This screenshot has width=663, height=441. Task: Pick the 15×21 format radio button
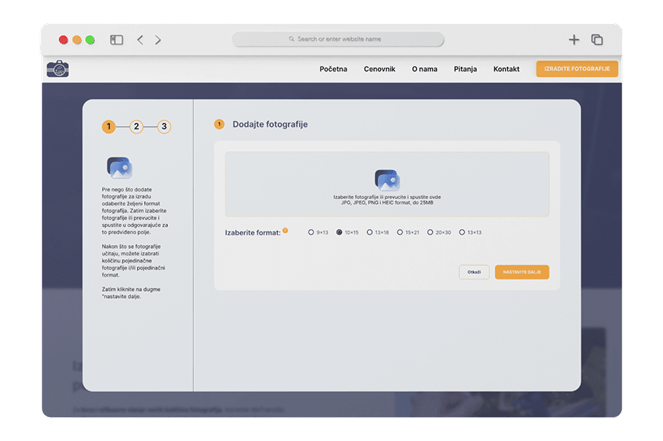coord(399,232)
